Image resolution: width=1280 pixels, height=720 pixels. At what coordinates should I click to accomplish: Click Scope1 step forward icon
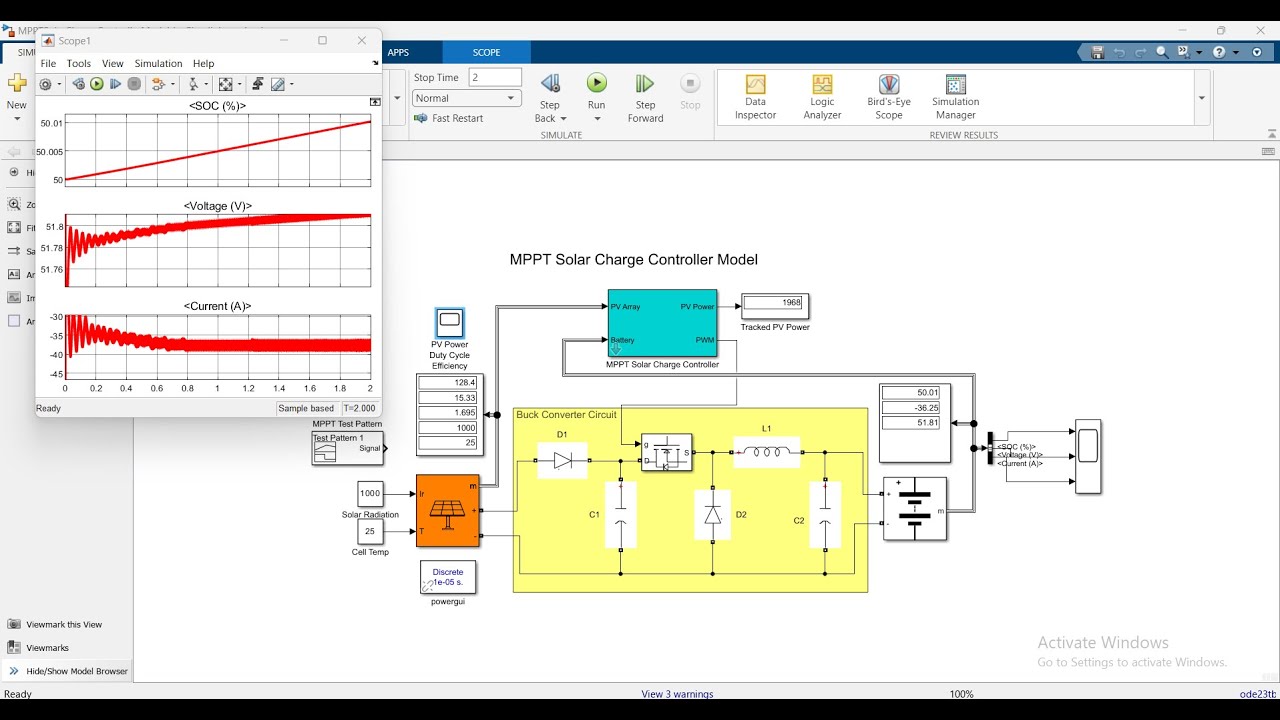(x=115, y=84)
